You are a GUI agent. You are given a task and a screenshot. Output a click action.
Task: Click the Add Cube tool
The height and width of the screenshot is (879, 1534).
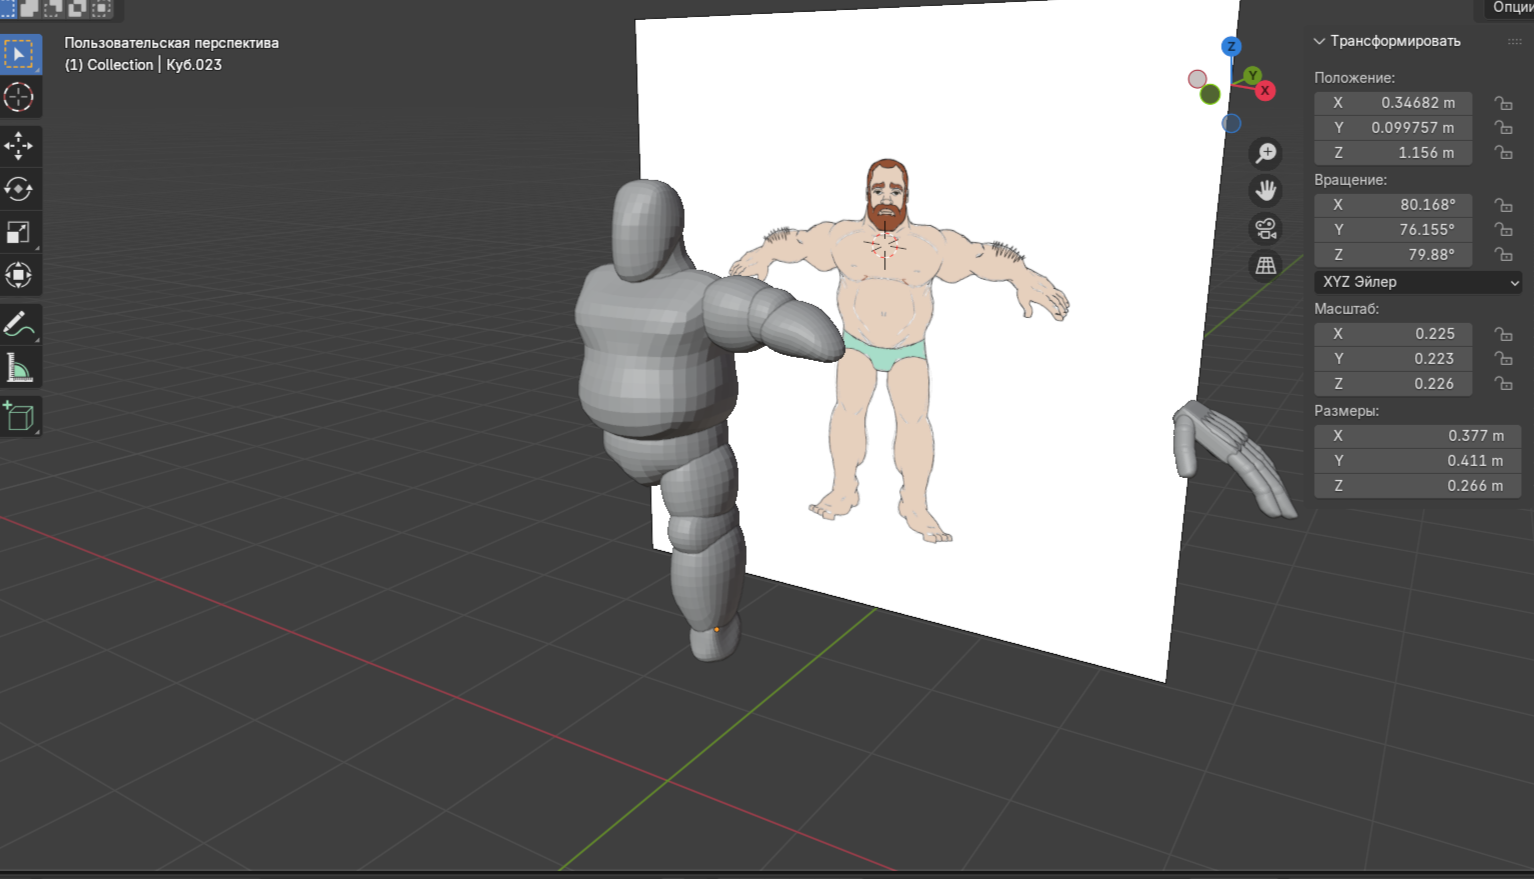[x=19, y=415]
